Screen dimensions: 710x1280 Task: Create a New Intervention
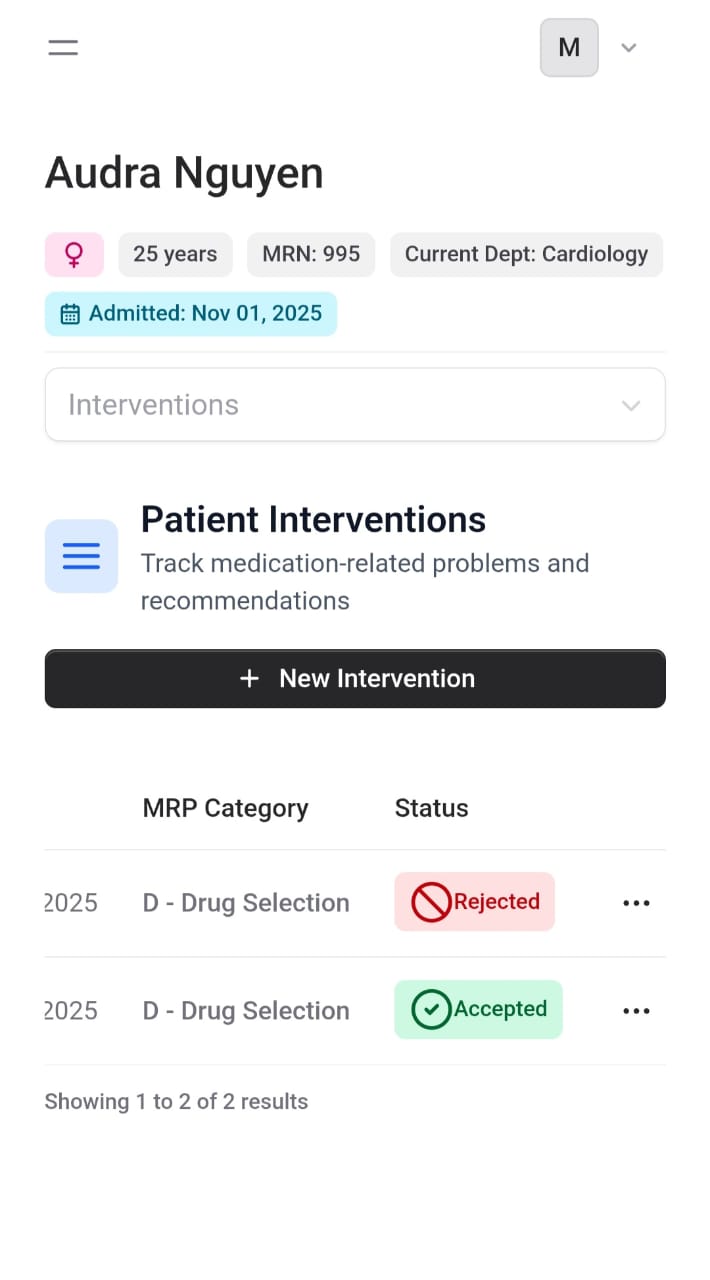point(355,678)
